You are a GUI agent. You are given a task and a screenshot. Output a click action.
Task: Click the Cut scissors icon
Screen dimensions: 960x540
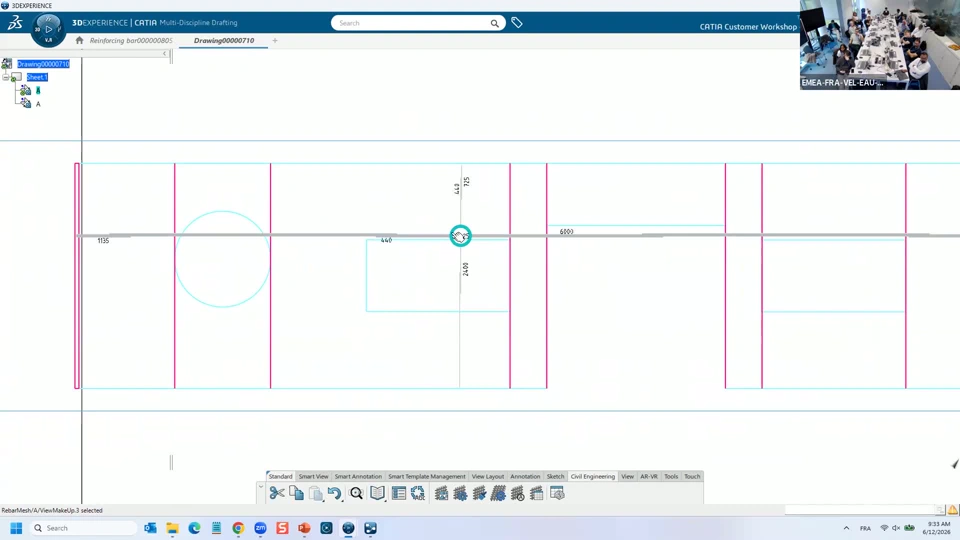tap(277, 493)
